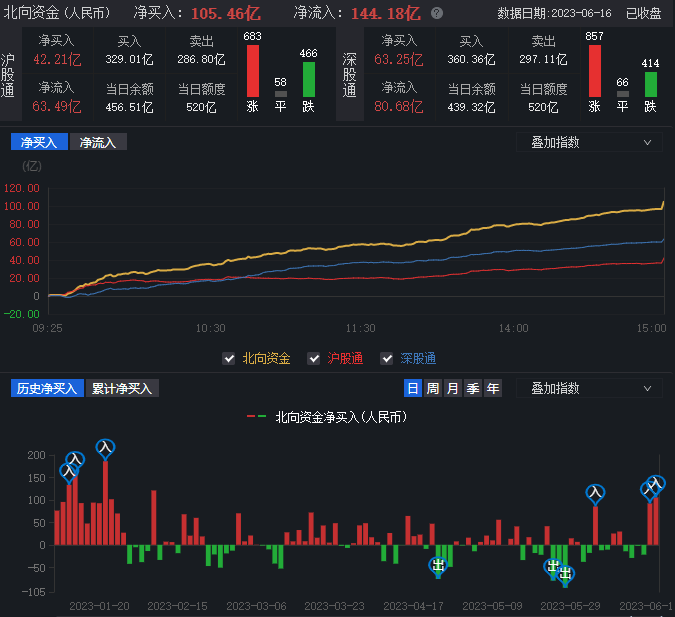Click the help icon beside 净流入 total
The height and width of the screenshot is (617, 675).
(x=437, y=14)
